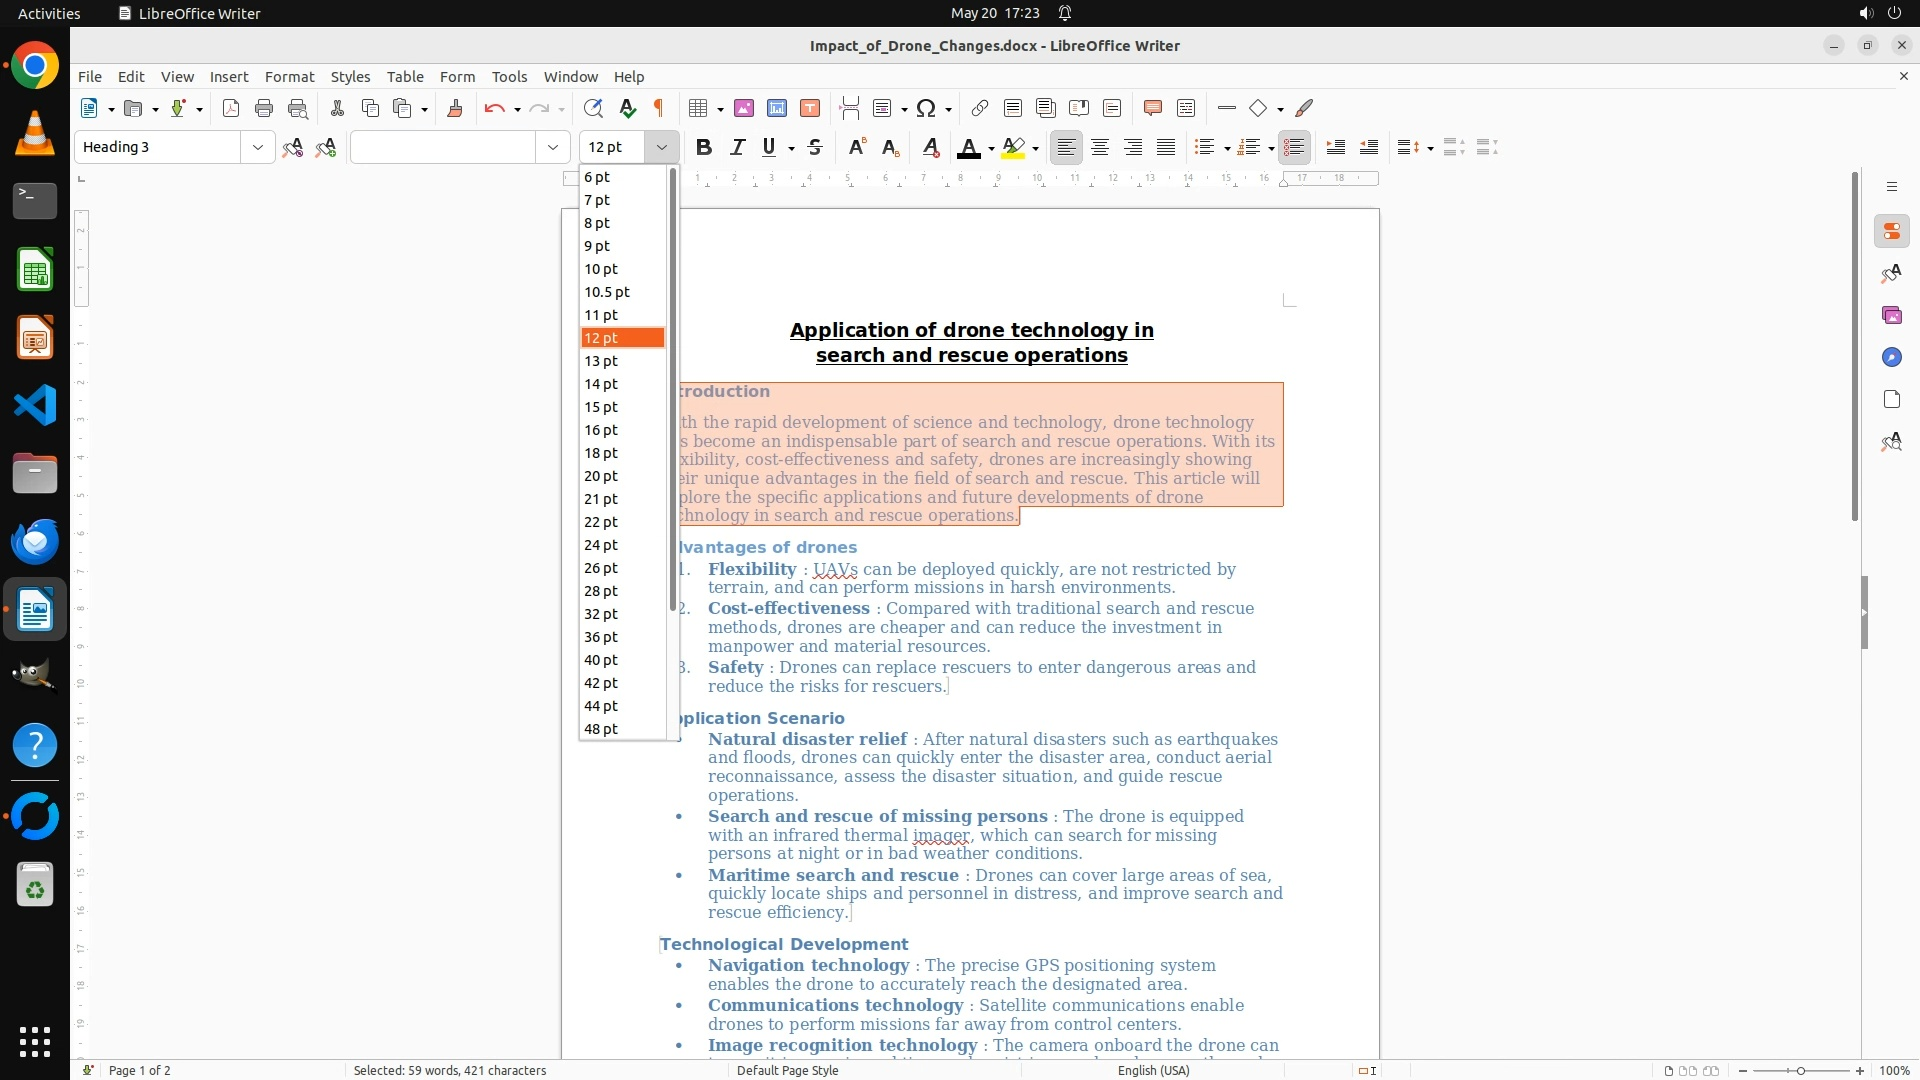The width and height of the screenshot is (1920, 1080).
Task: Expand the Paragraph Style dropdown
Action: [x=257, y=147]
